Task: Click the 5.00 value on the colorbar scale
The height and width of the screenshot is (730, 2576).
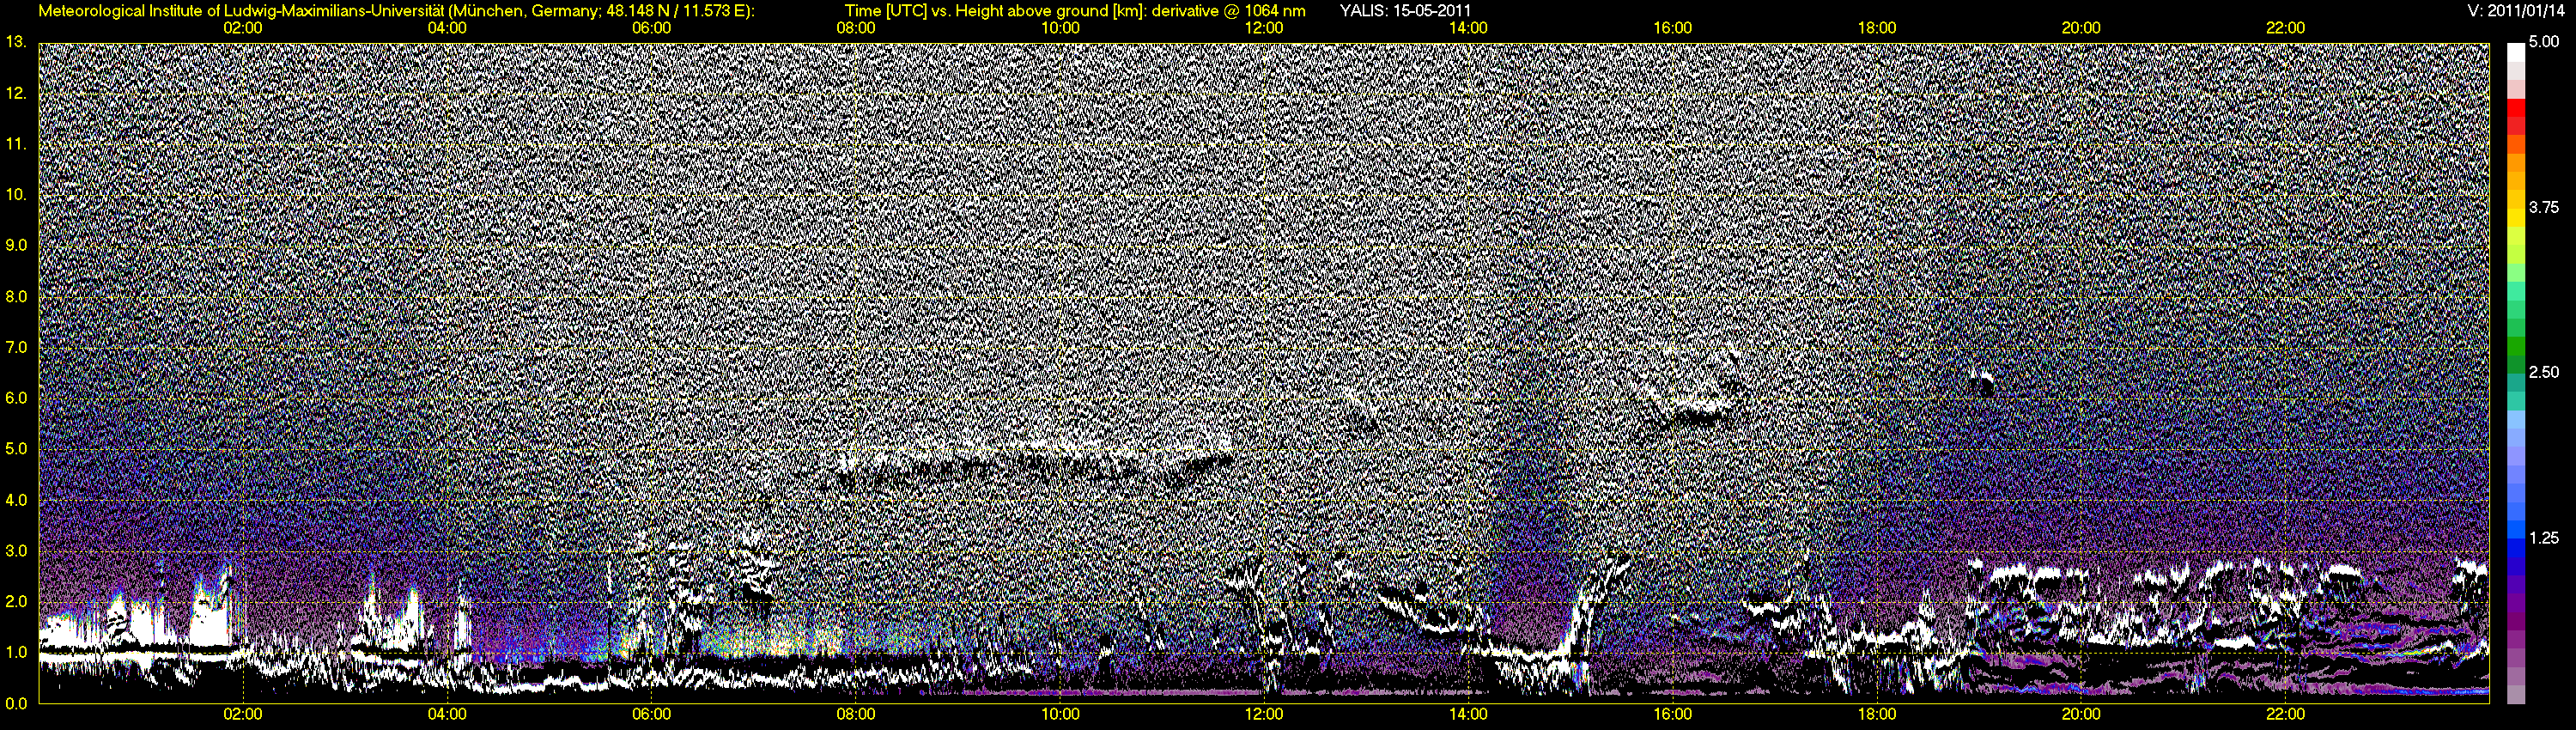Action: 2544,42
